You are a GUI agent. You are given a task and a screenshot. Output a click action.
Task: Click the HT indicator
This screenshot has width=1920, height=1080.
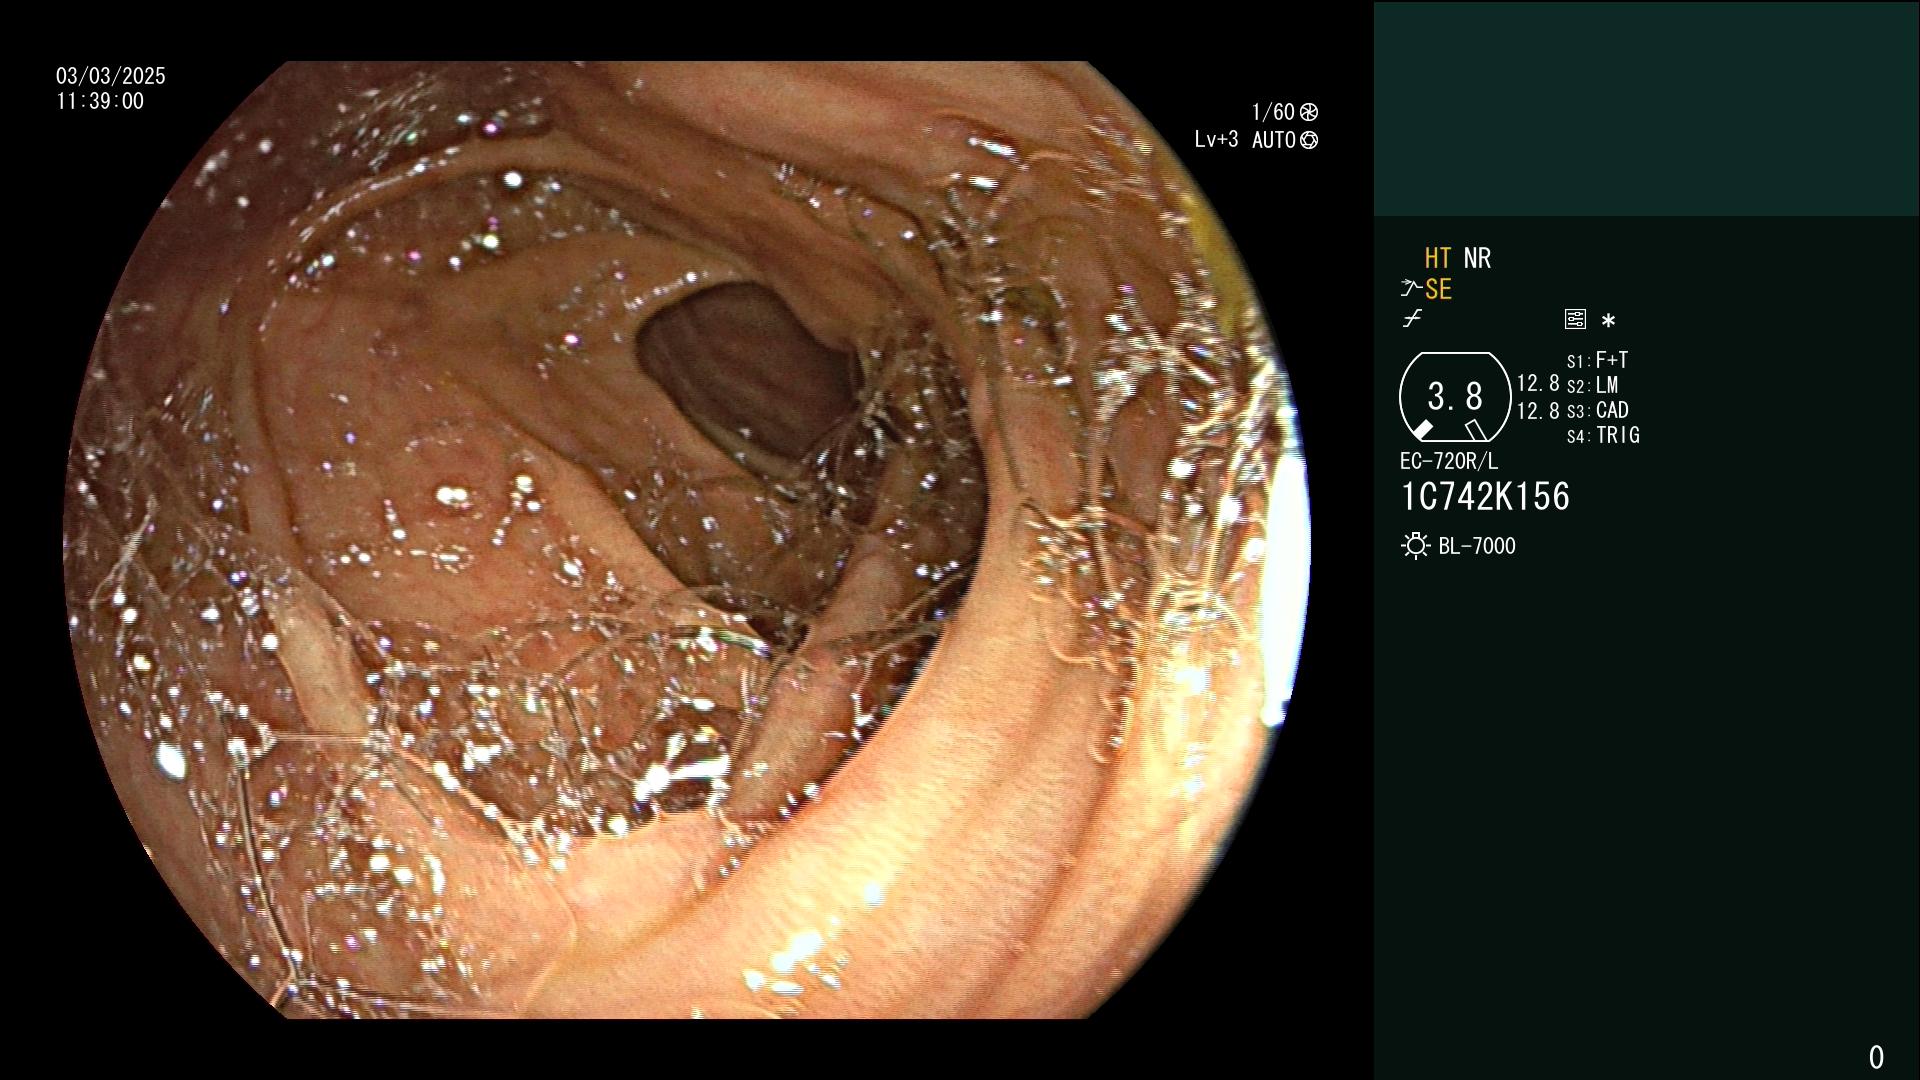pos(1438,258)
